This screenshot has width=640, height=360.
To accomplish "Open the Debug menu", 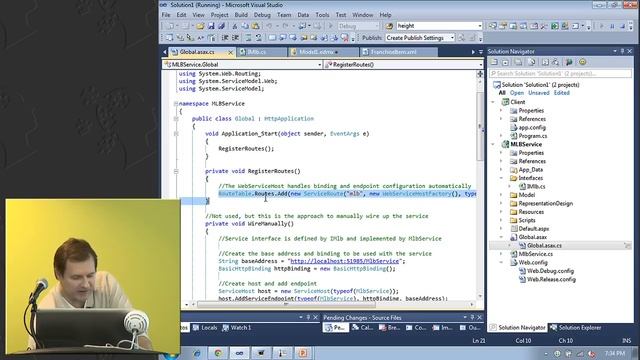I will click(262, 15).
